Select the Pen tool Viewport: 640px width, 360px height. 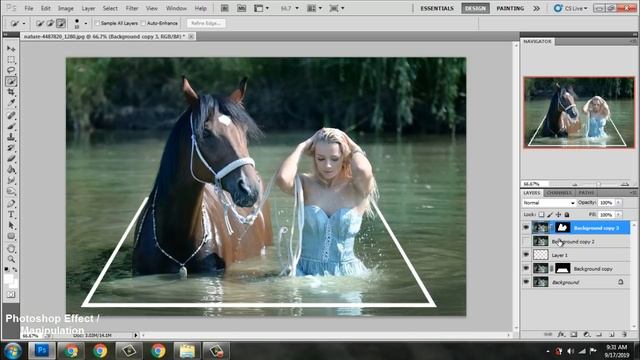point(11,203)
